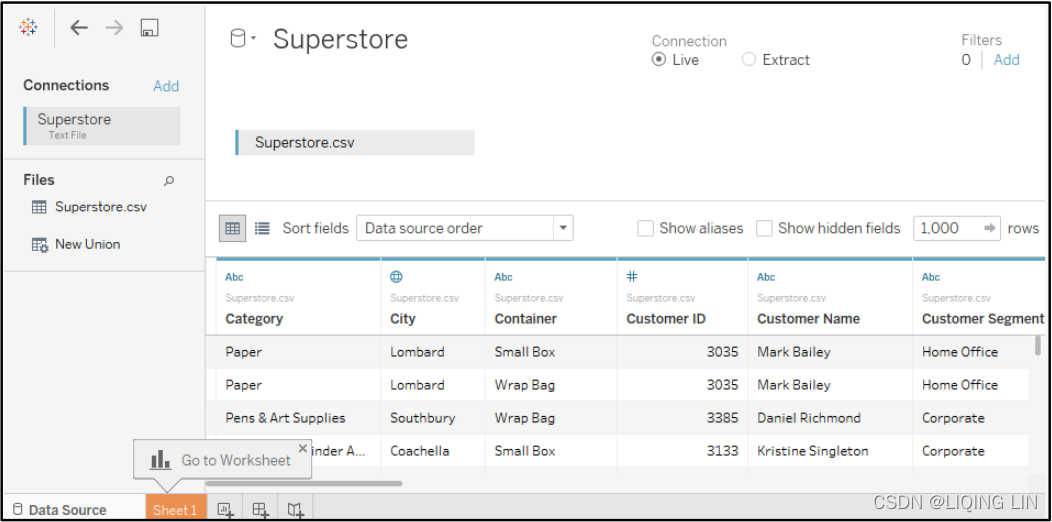Click the rows count input field

tap(947, 228)
